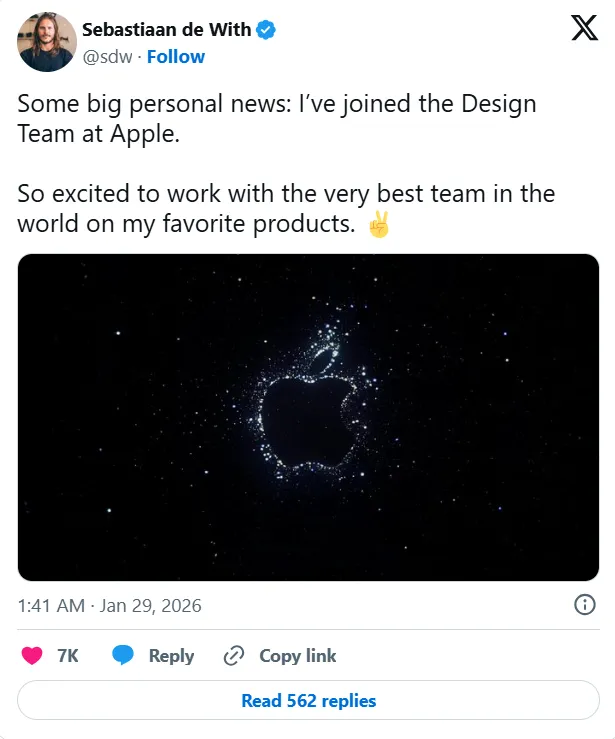Click the Jan 29, 2026 date
The image size is (615, 739).
pyautogui.click(x=150, y=606)
